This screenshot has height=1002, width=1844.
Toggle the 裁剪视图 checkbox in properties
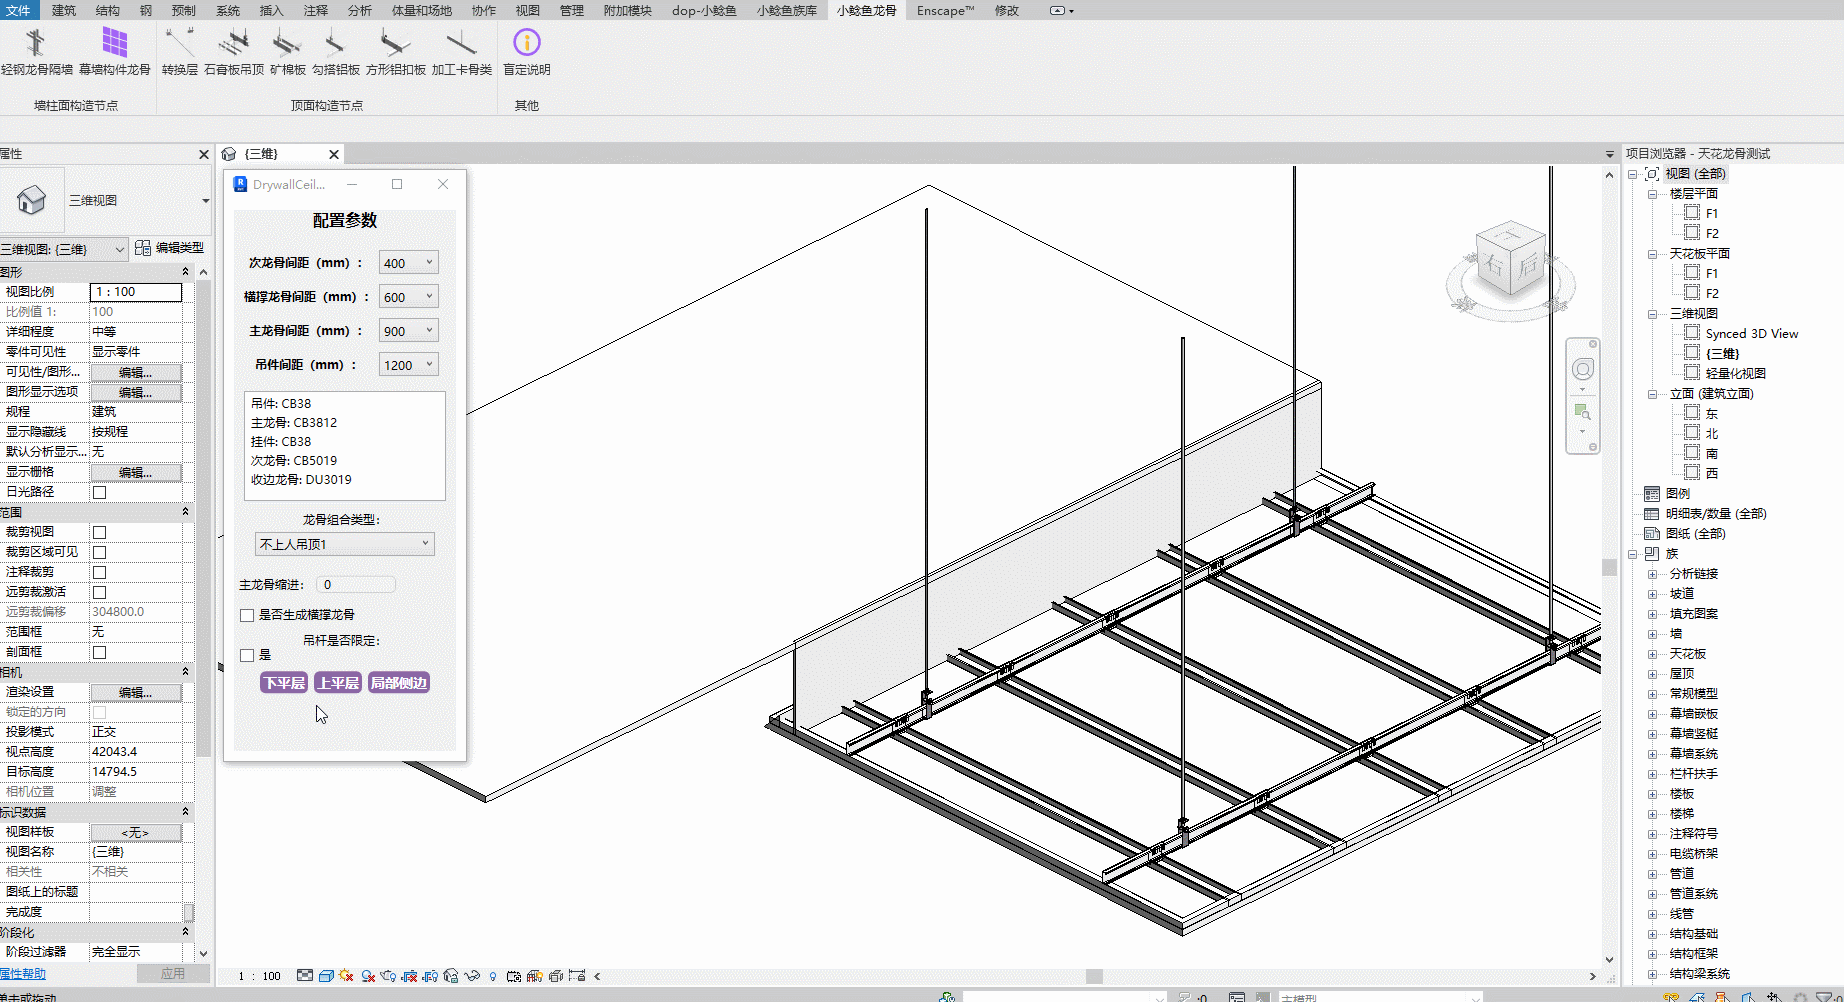click(x=99, y=532)
